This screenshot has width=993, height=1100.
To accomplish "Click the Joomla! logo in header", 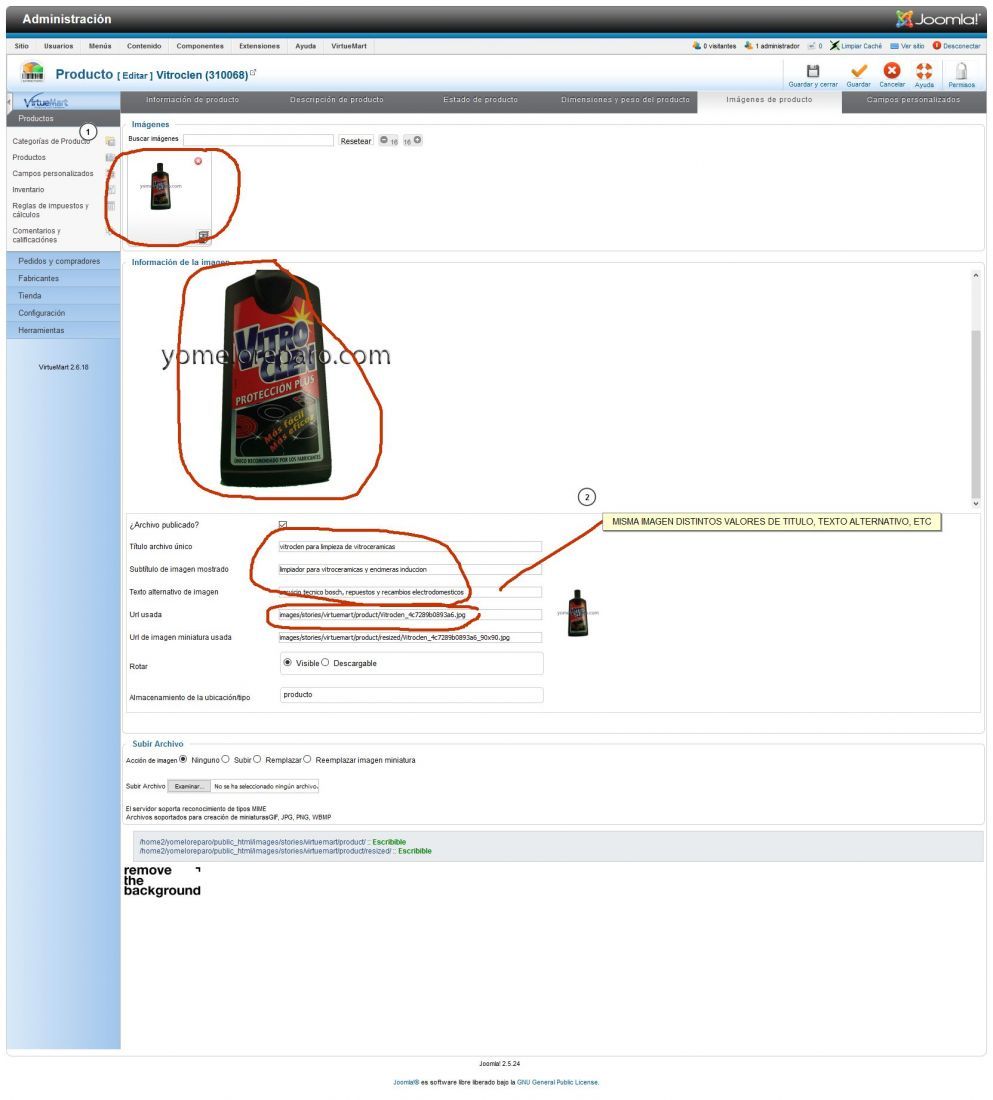I will [x=937, y=19].
